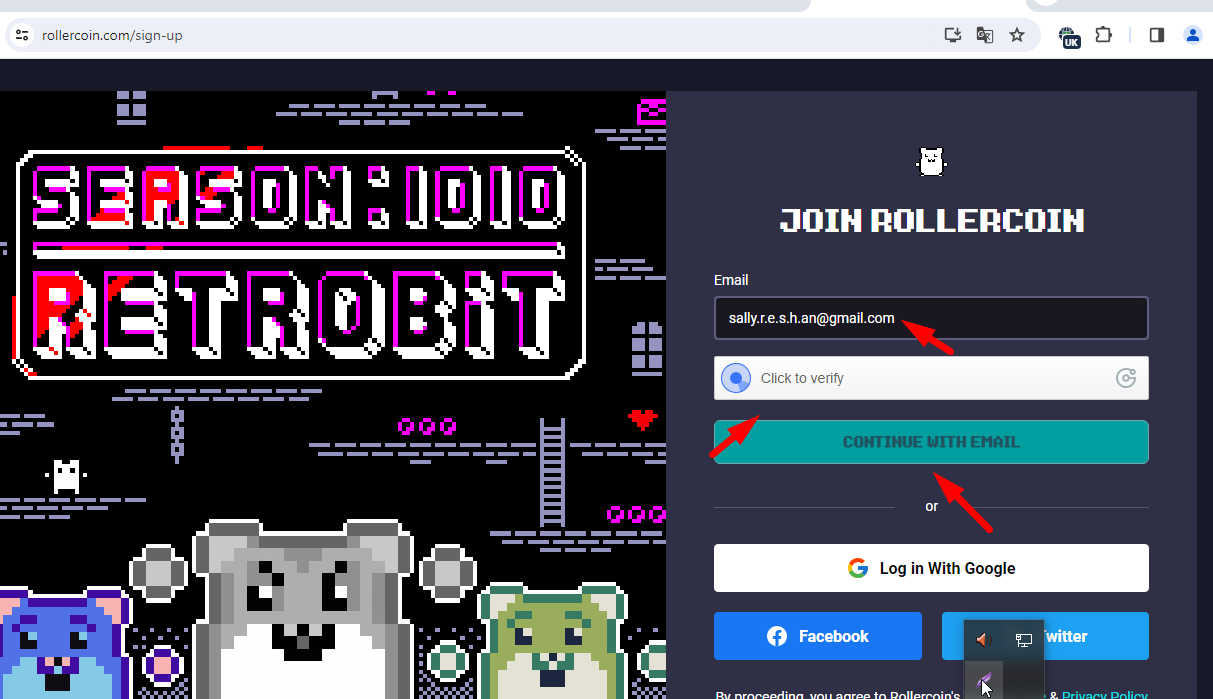Click the GeeTest logo icon in captcha box
Viewport: 1213px width, 699px height.
pos(1126,378)
